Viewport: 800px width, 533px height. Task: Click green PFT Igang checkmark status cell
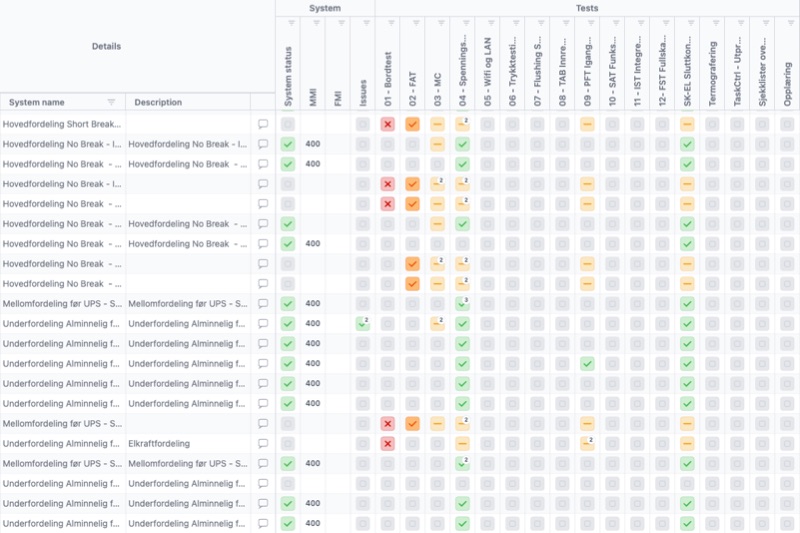(587, 364)
